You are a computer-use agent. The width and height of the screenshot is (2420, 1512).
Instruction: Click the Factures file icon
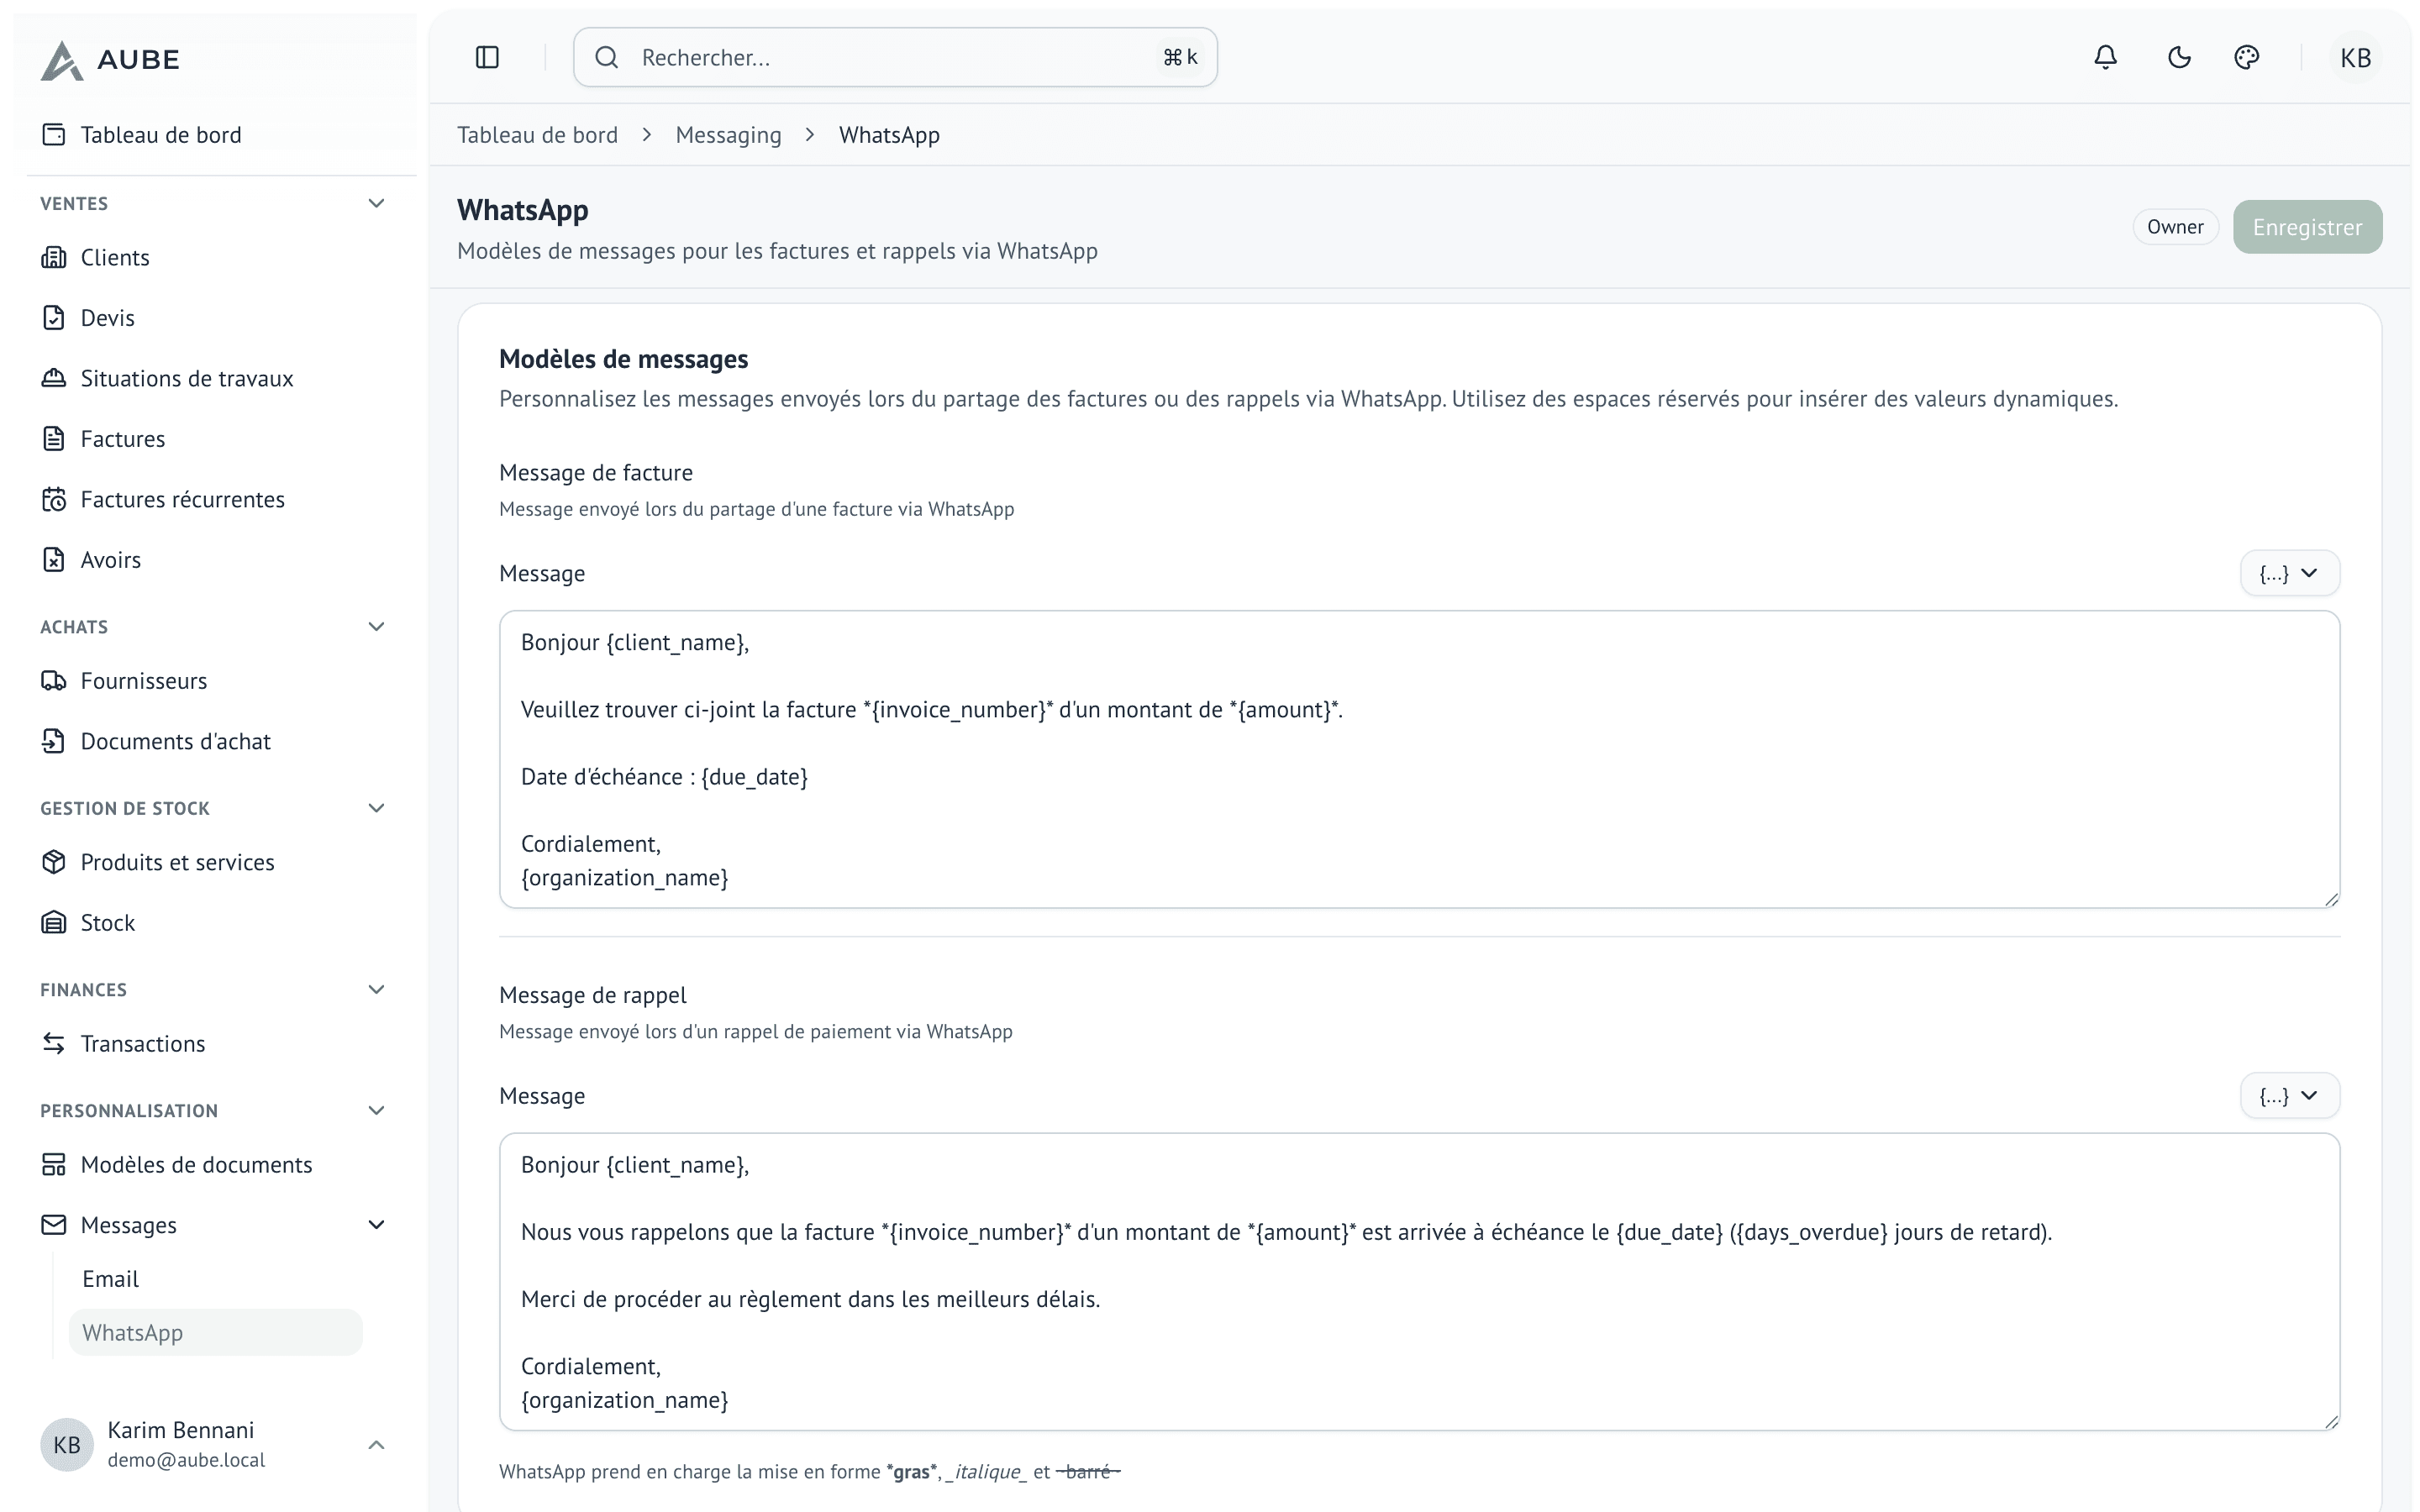click(x=54, y=439)
